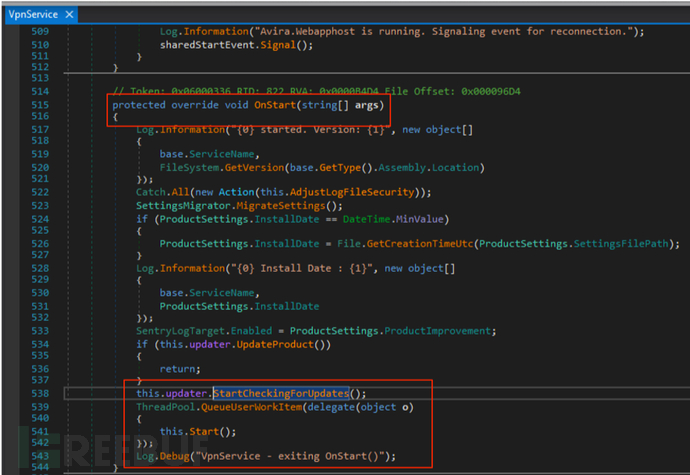The width and height of the screenshot is (690, 475).
Task: Click SettingsFilePath on line 526
Action: pos(621,243)
